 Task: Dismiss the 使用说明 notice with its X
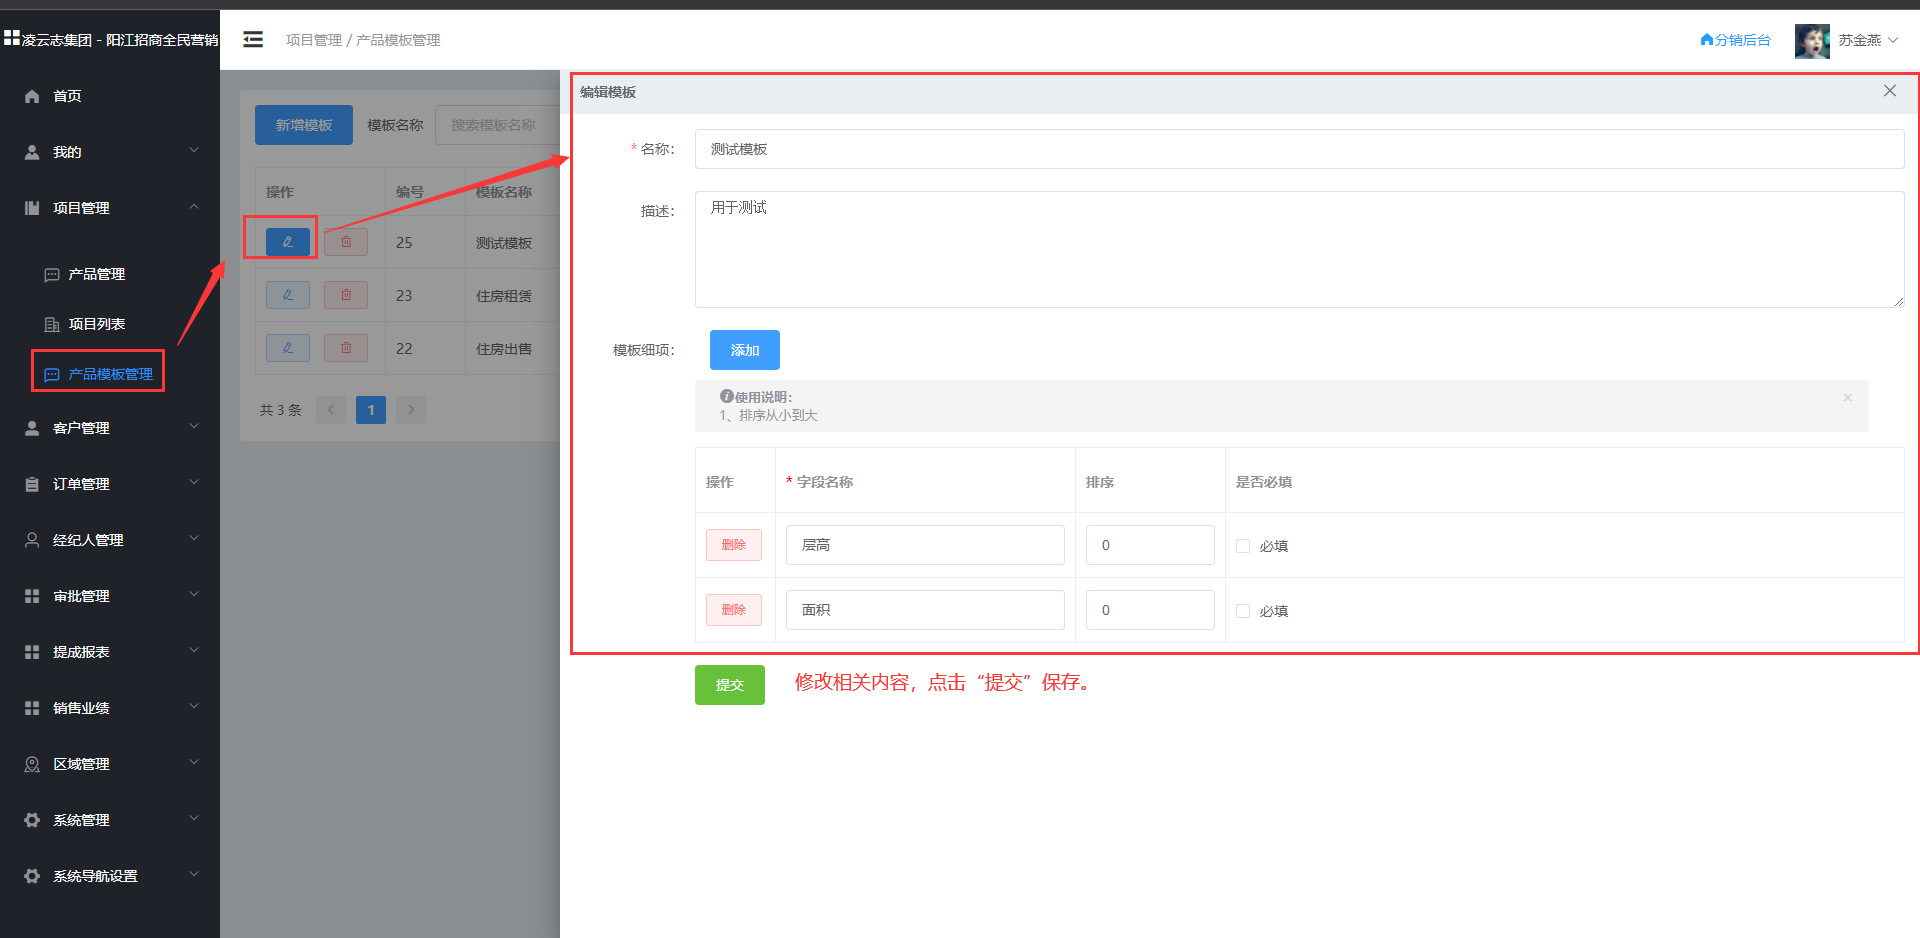(x=1848, y=398)
